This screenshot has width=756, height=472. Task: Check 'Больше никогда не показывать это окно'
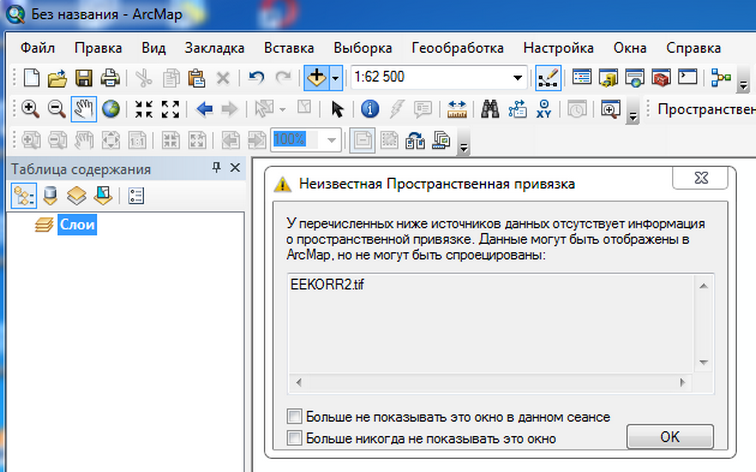[294, 437]
